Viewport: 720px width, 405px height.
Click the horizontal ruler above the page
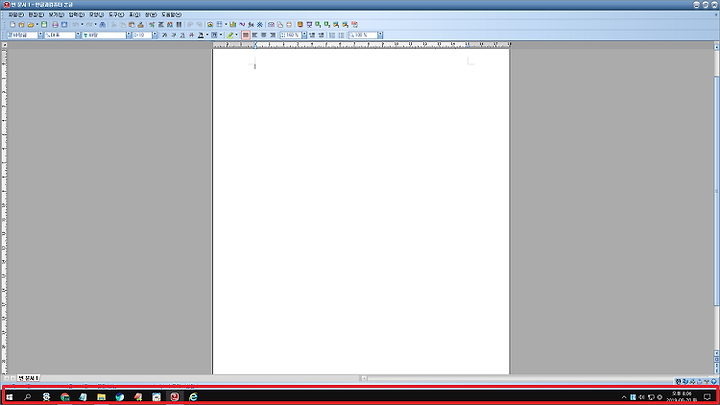pos(361,45)
